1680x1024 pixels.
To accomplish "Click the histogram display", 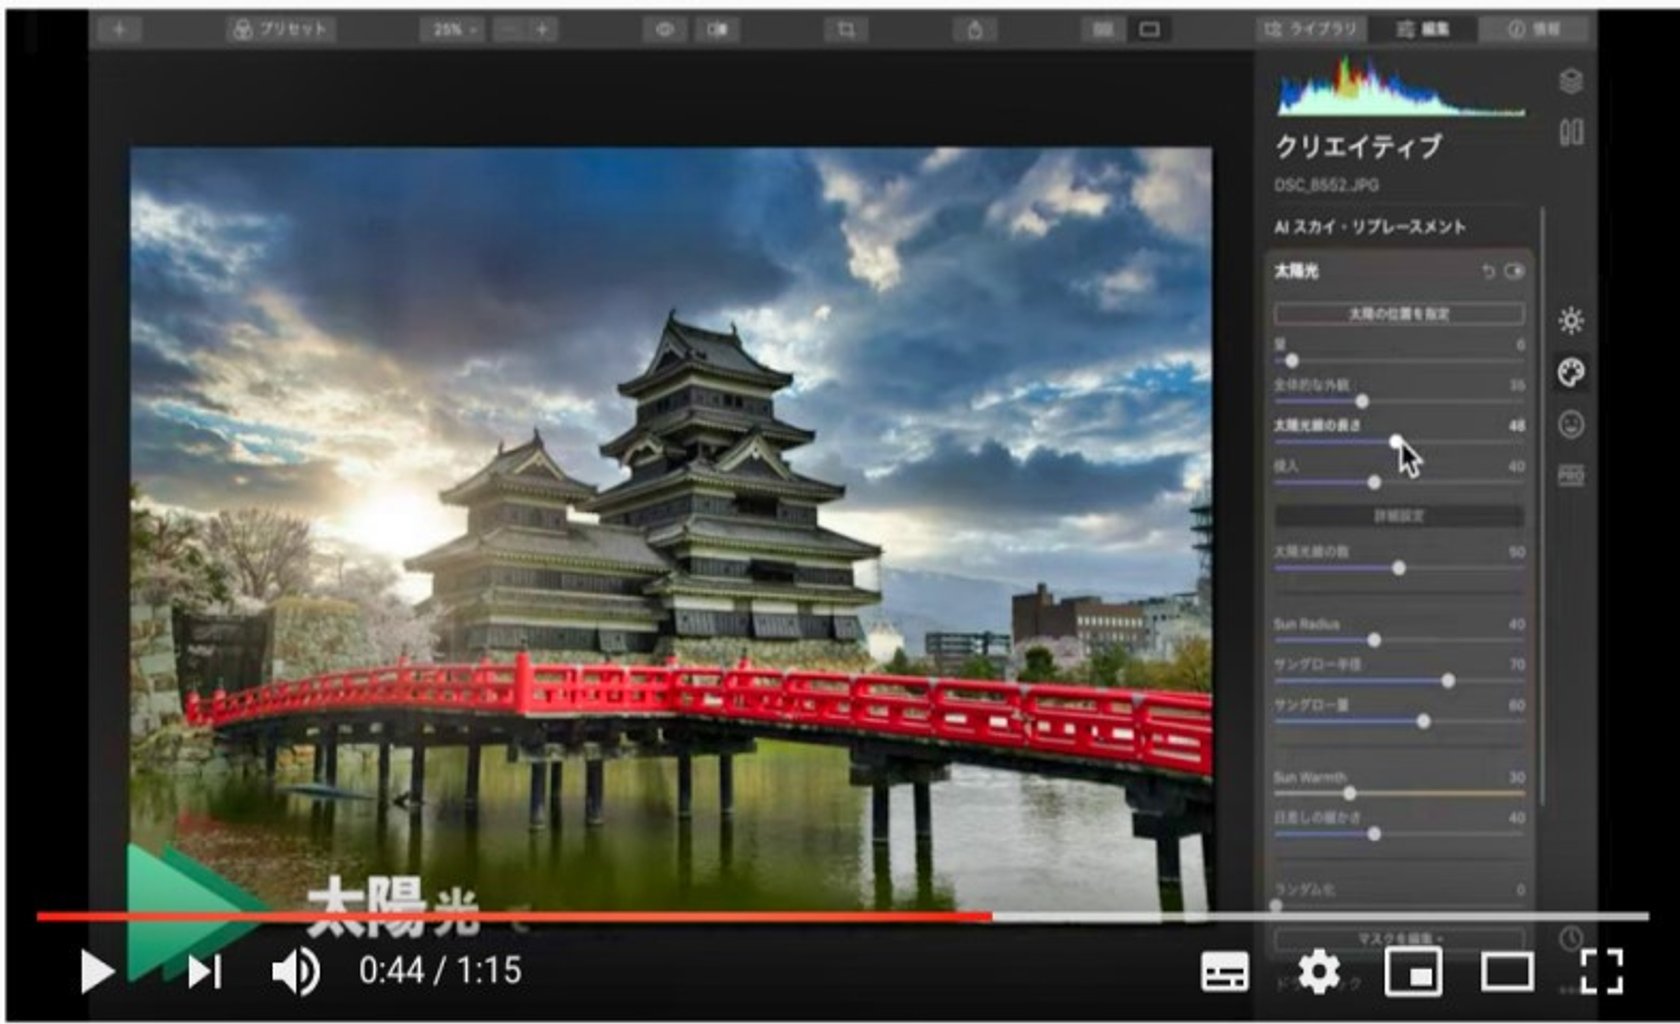I will point(1400,87).
